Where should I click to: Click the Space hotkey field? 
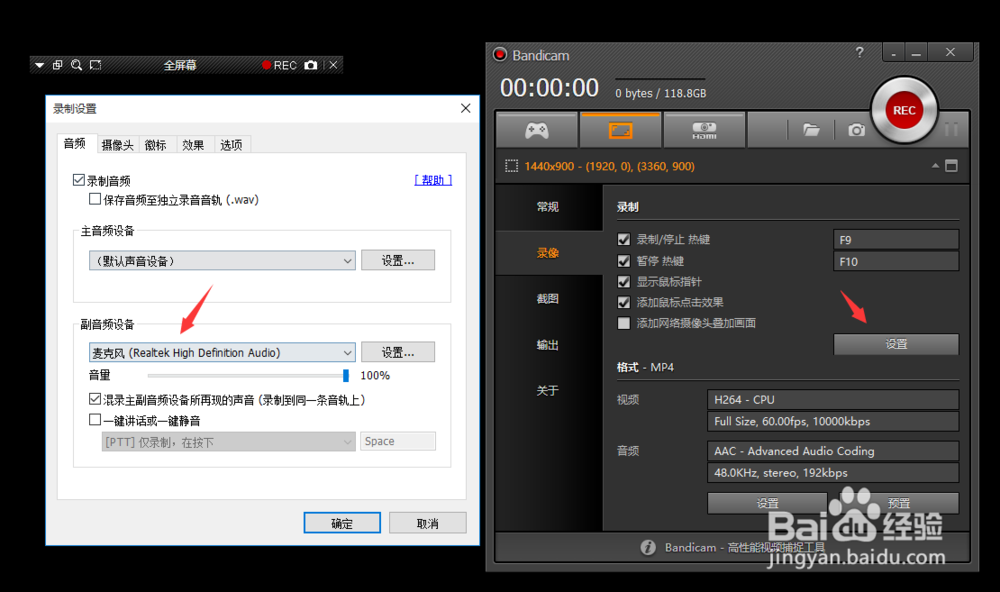398,441
